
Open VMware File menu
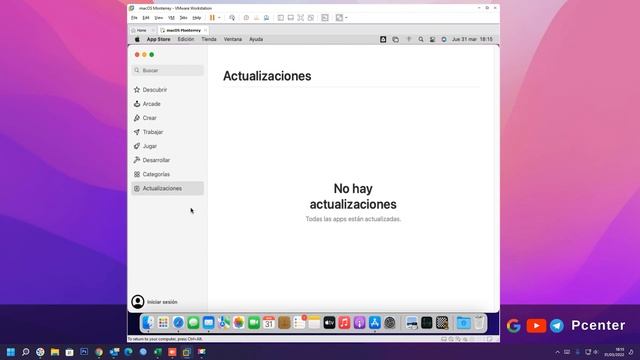pyautogui.click(x=134, y=18)
